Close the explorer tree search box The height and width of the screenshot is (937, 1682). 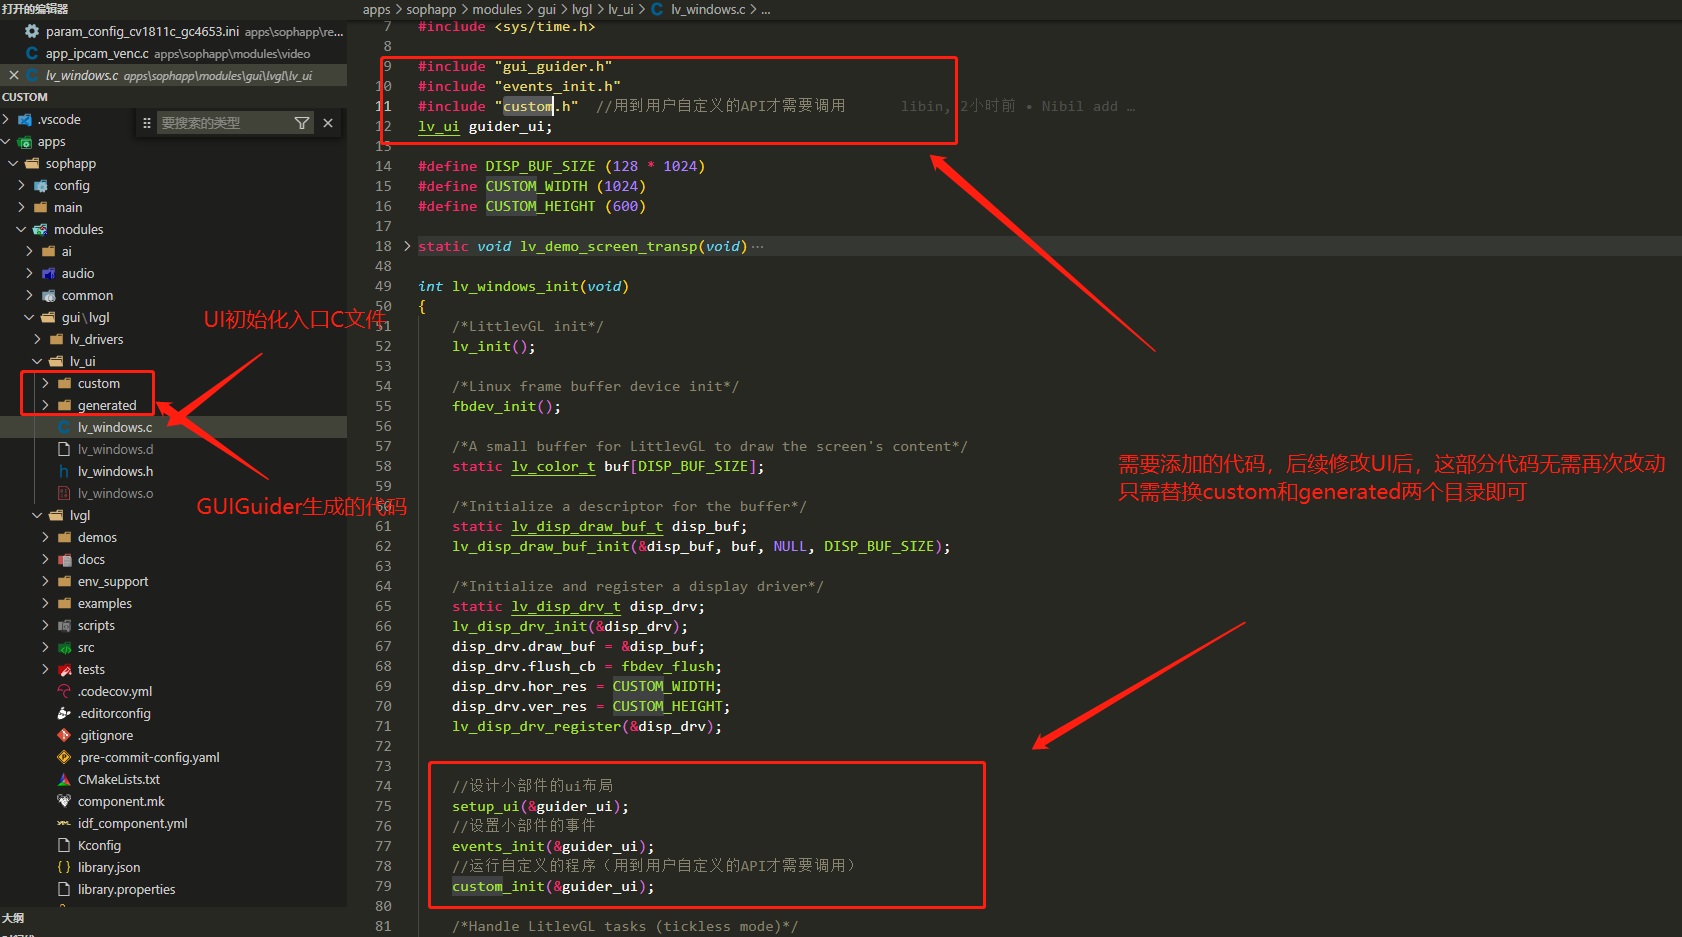pyautogui.click(x=328, y=123)
